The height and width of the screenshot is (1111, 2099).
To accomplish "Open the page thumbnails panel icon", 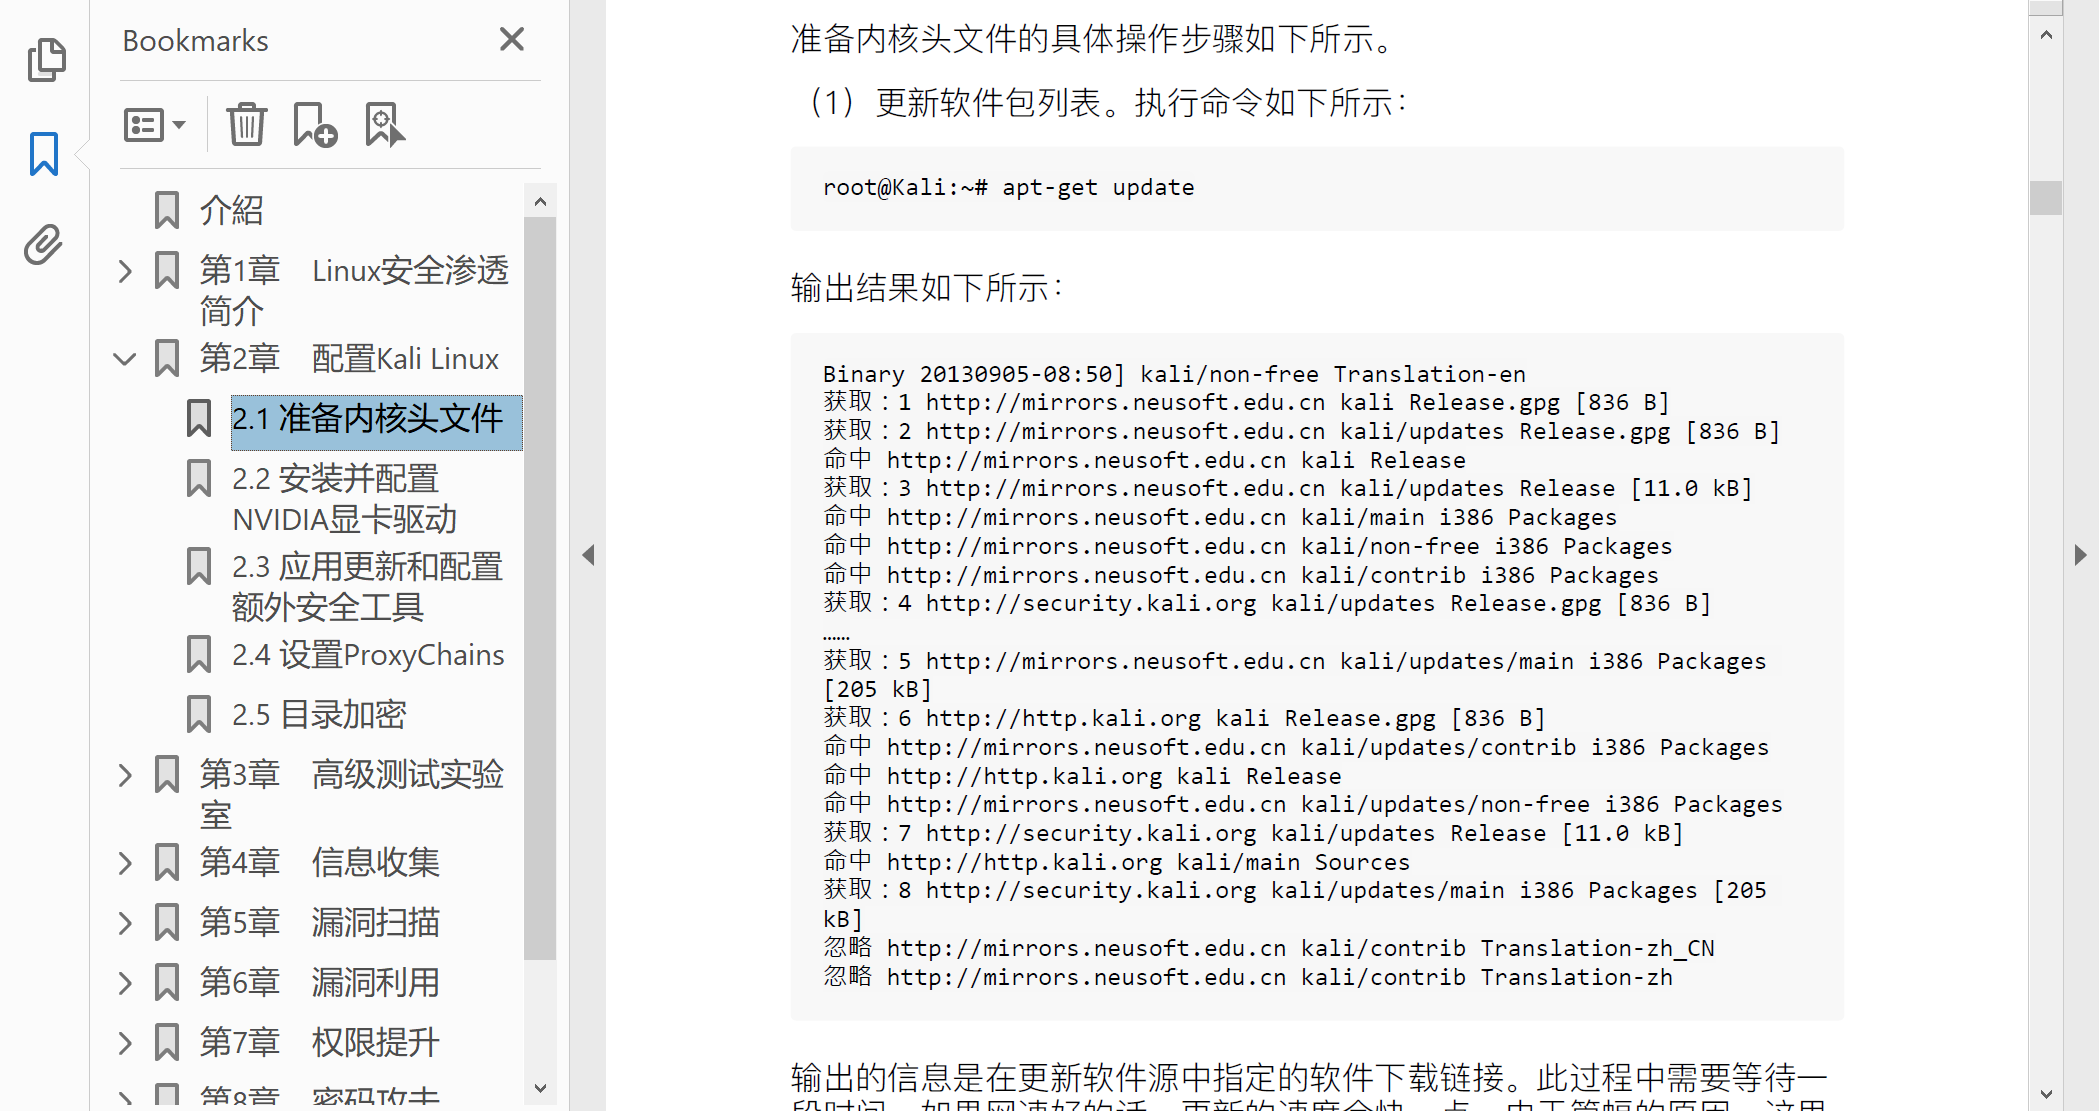I will [x=46, y=60].
